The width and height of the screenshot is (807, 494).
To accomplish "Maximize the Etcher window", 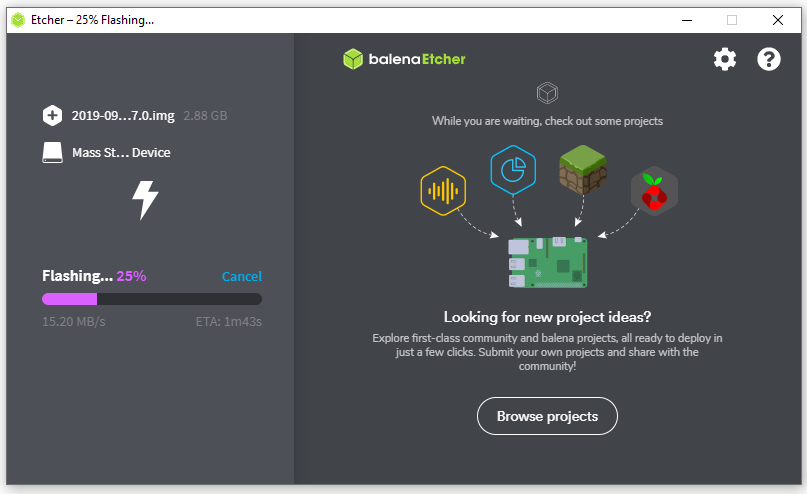I will pyautogui.click(x=732, y=20).
